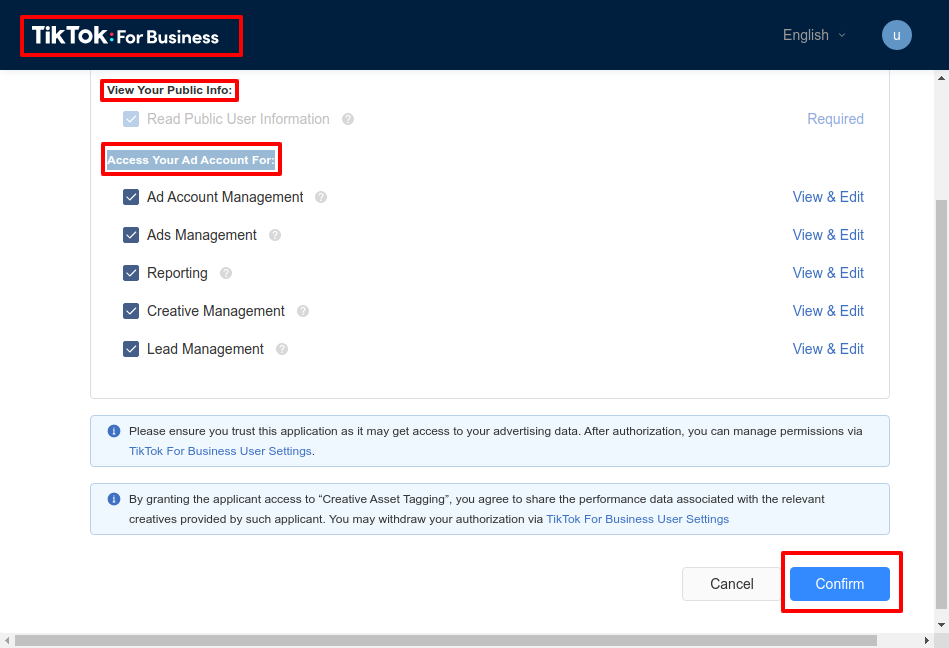This screenshot has height=648, width=949.
Task: Uncheck the Ads Management checkbox
Action: 131,235
